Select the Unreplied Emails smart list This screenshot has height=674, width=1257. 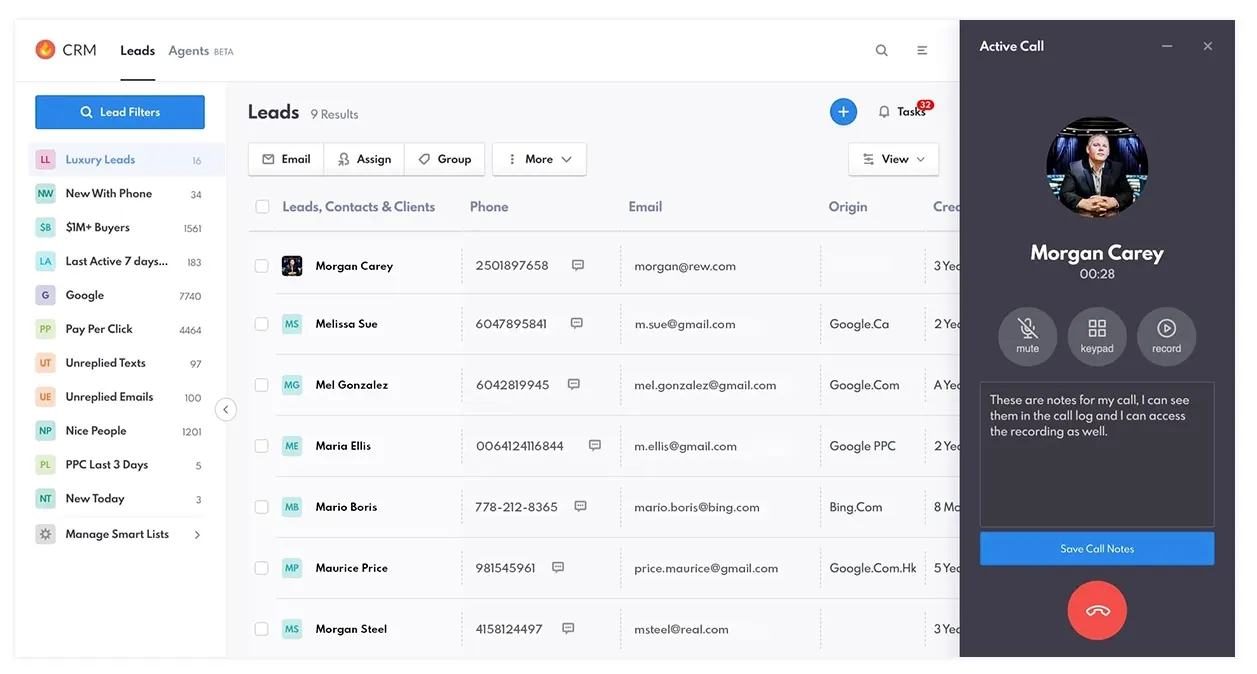pos(127,397)
